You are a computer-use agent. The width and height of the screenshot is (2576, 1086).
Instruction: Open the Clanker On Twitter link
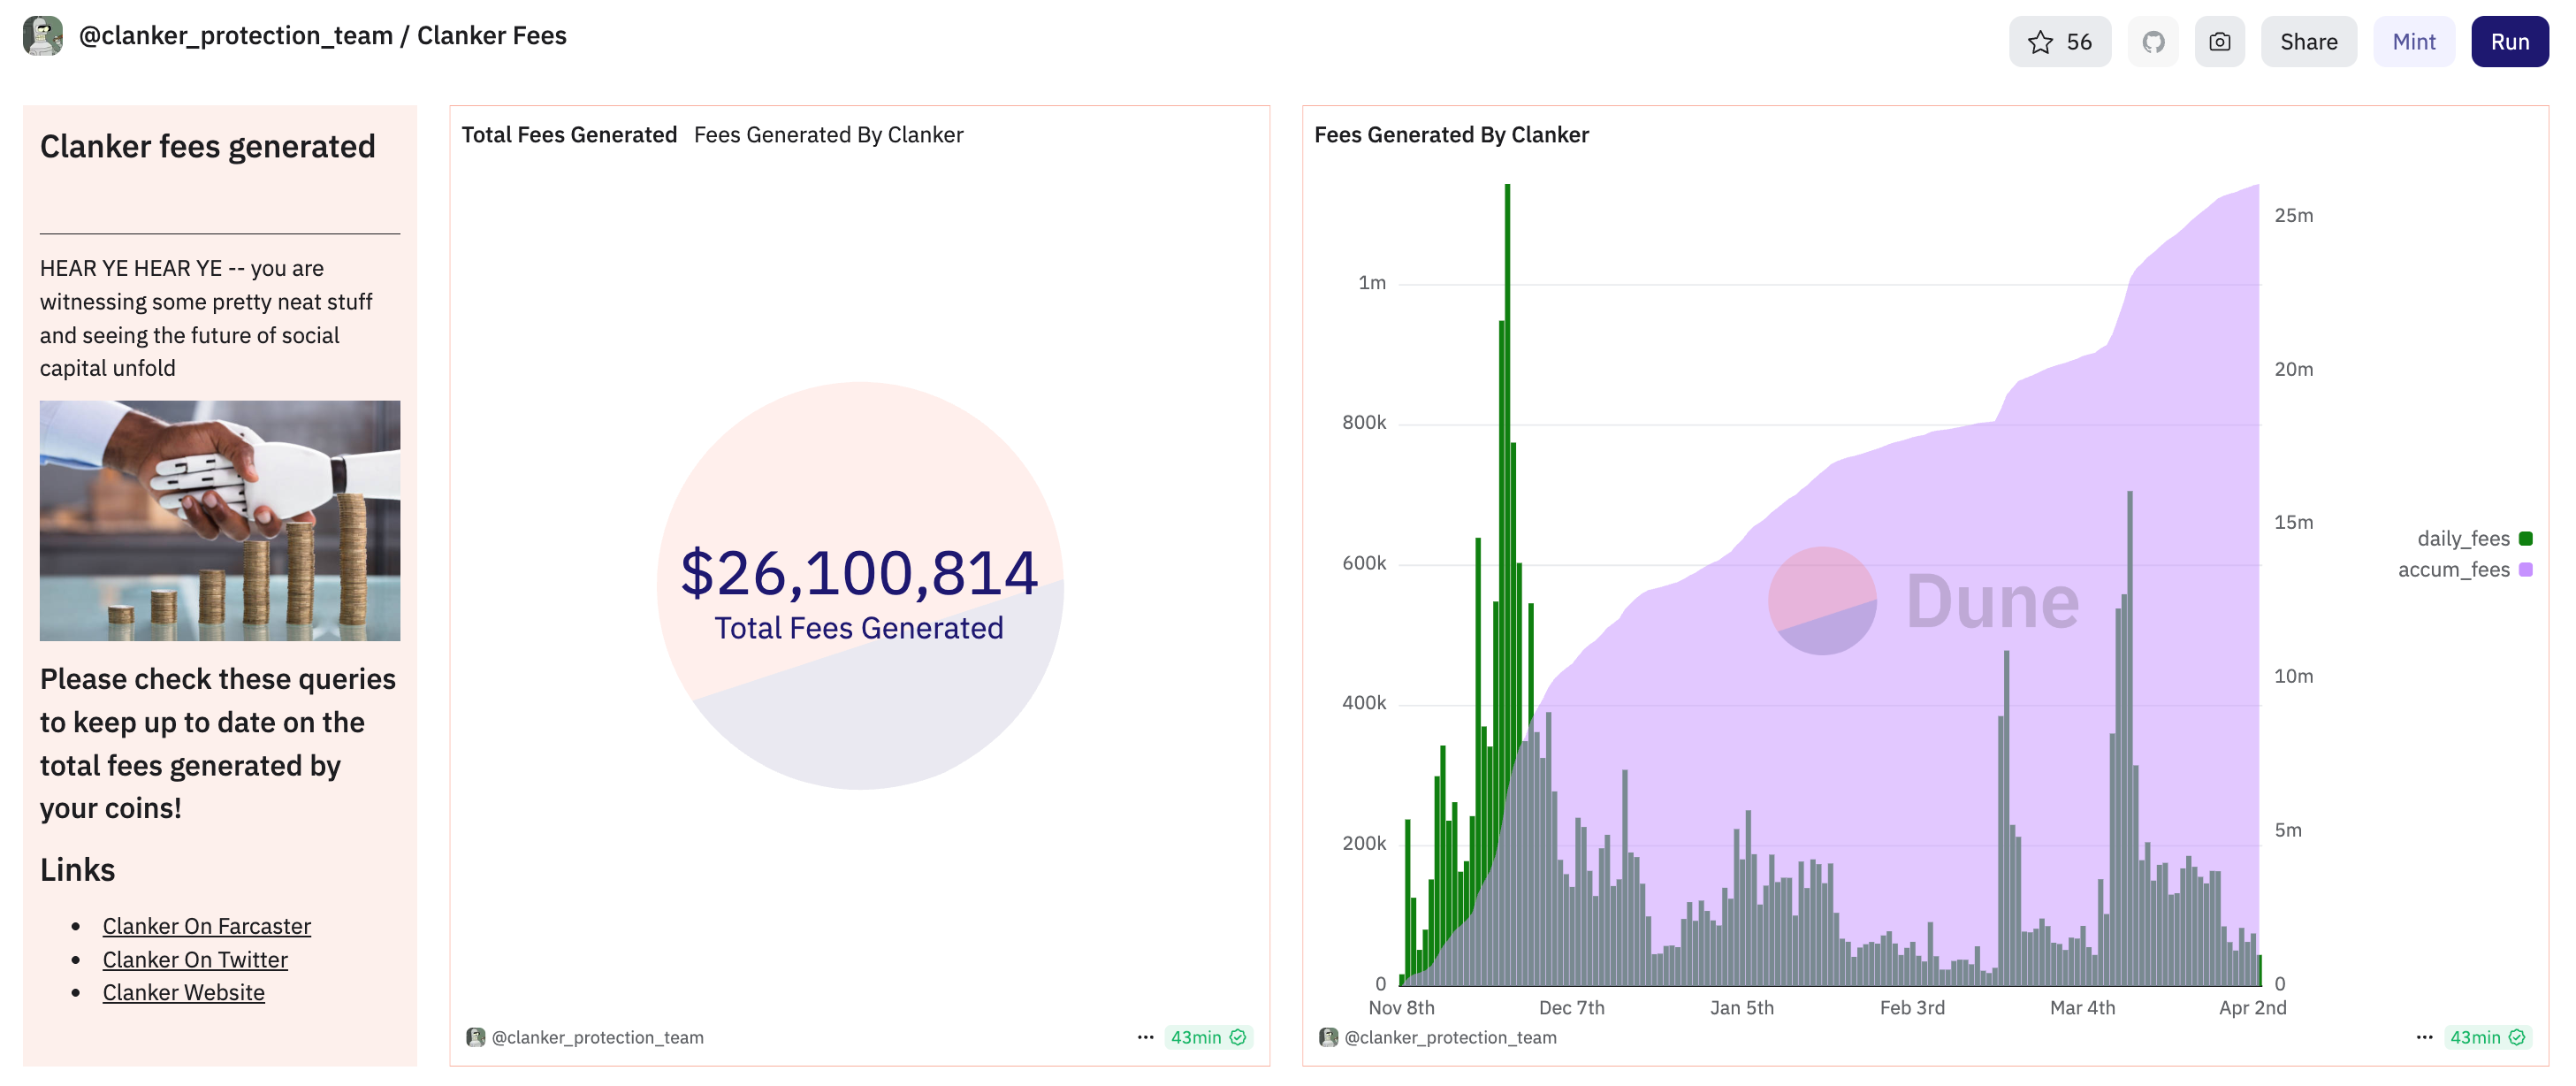coord(195,960)
